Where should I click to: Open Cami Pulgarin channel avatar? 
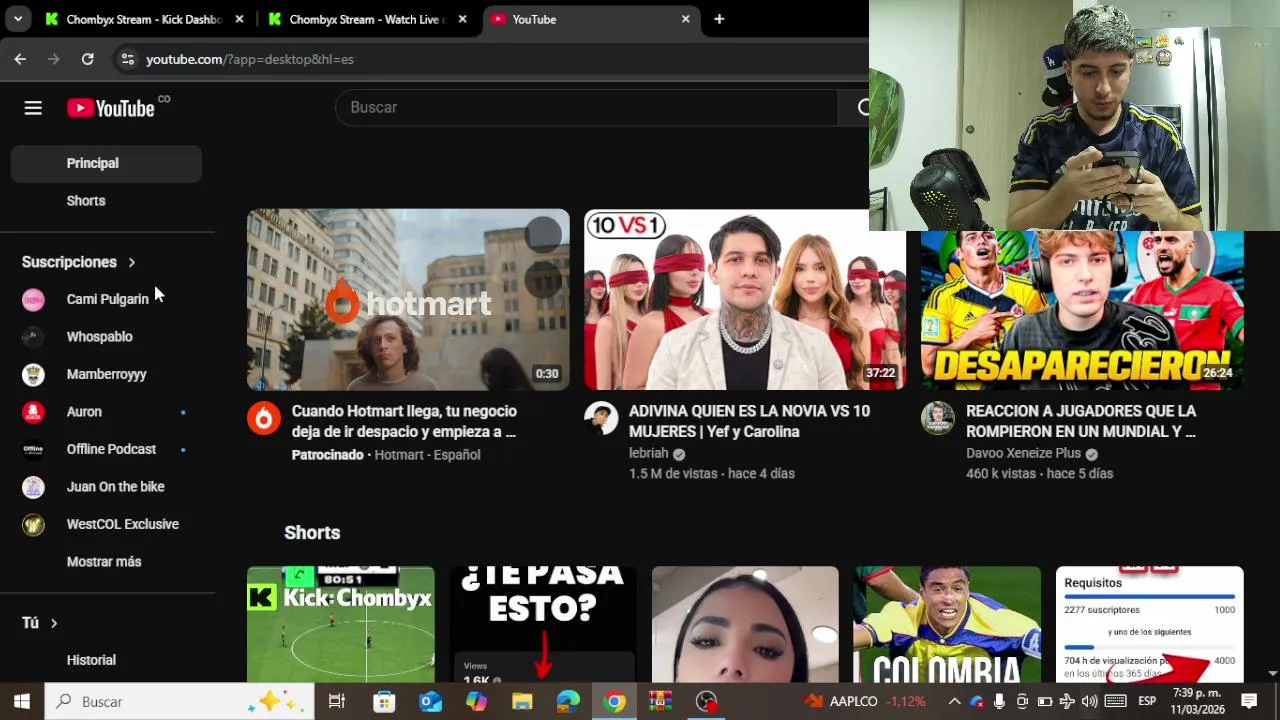33,299
